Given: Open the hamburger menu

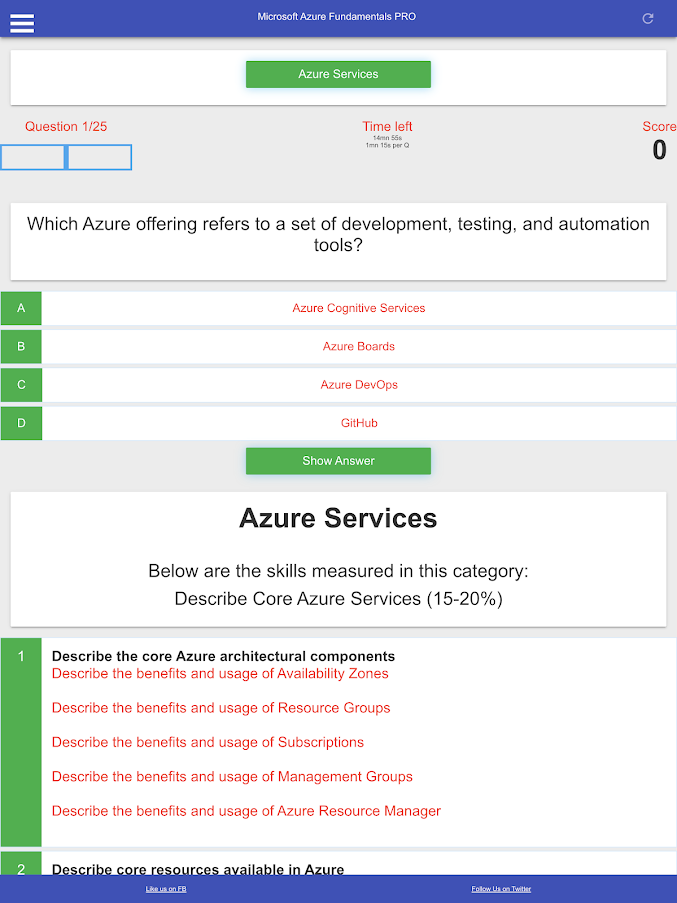Looking at the screenshot, I should point(22,23).
